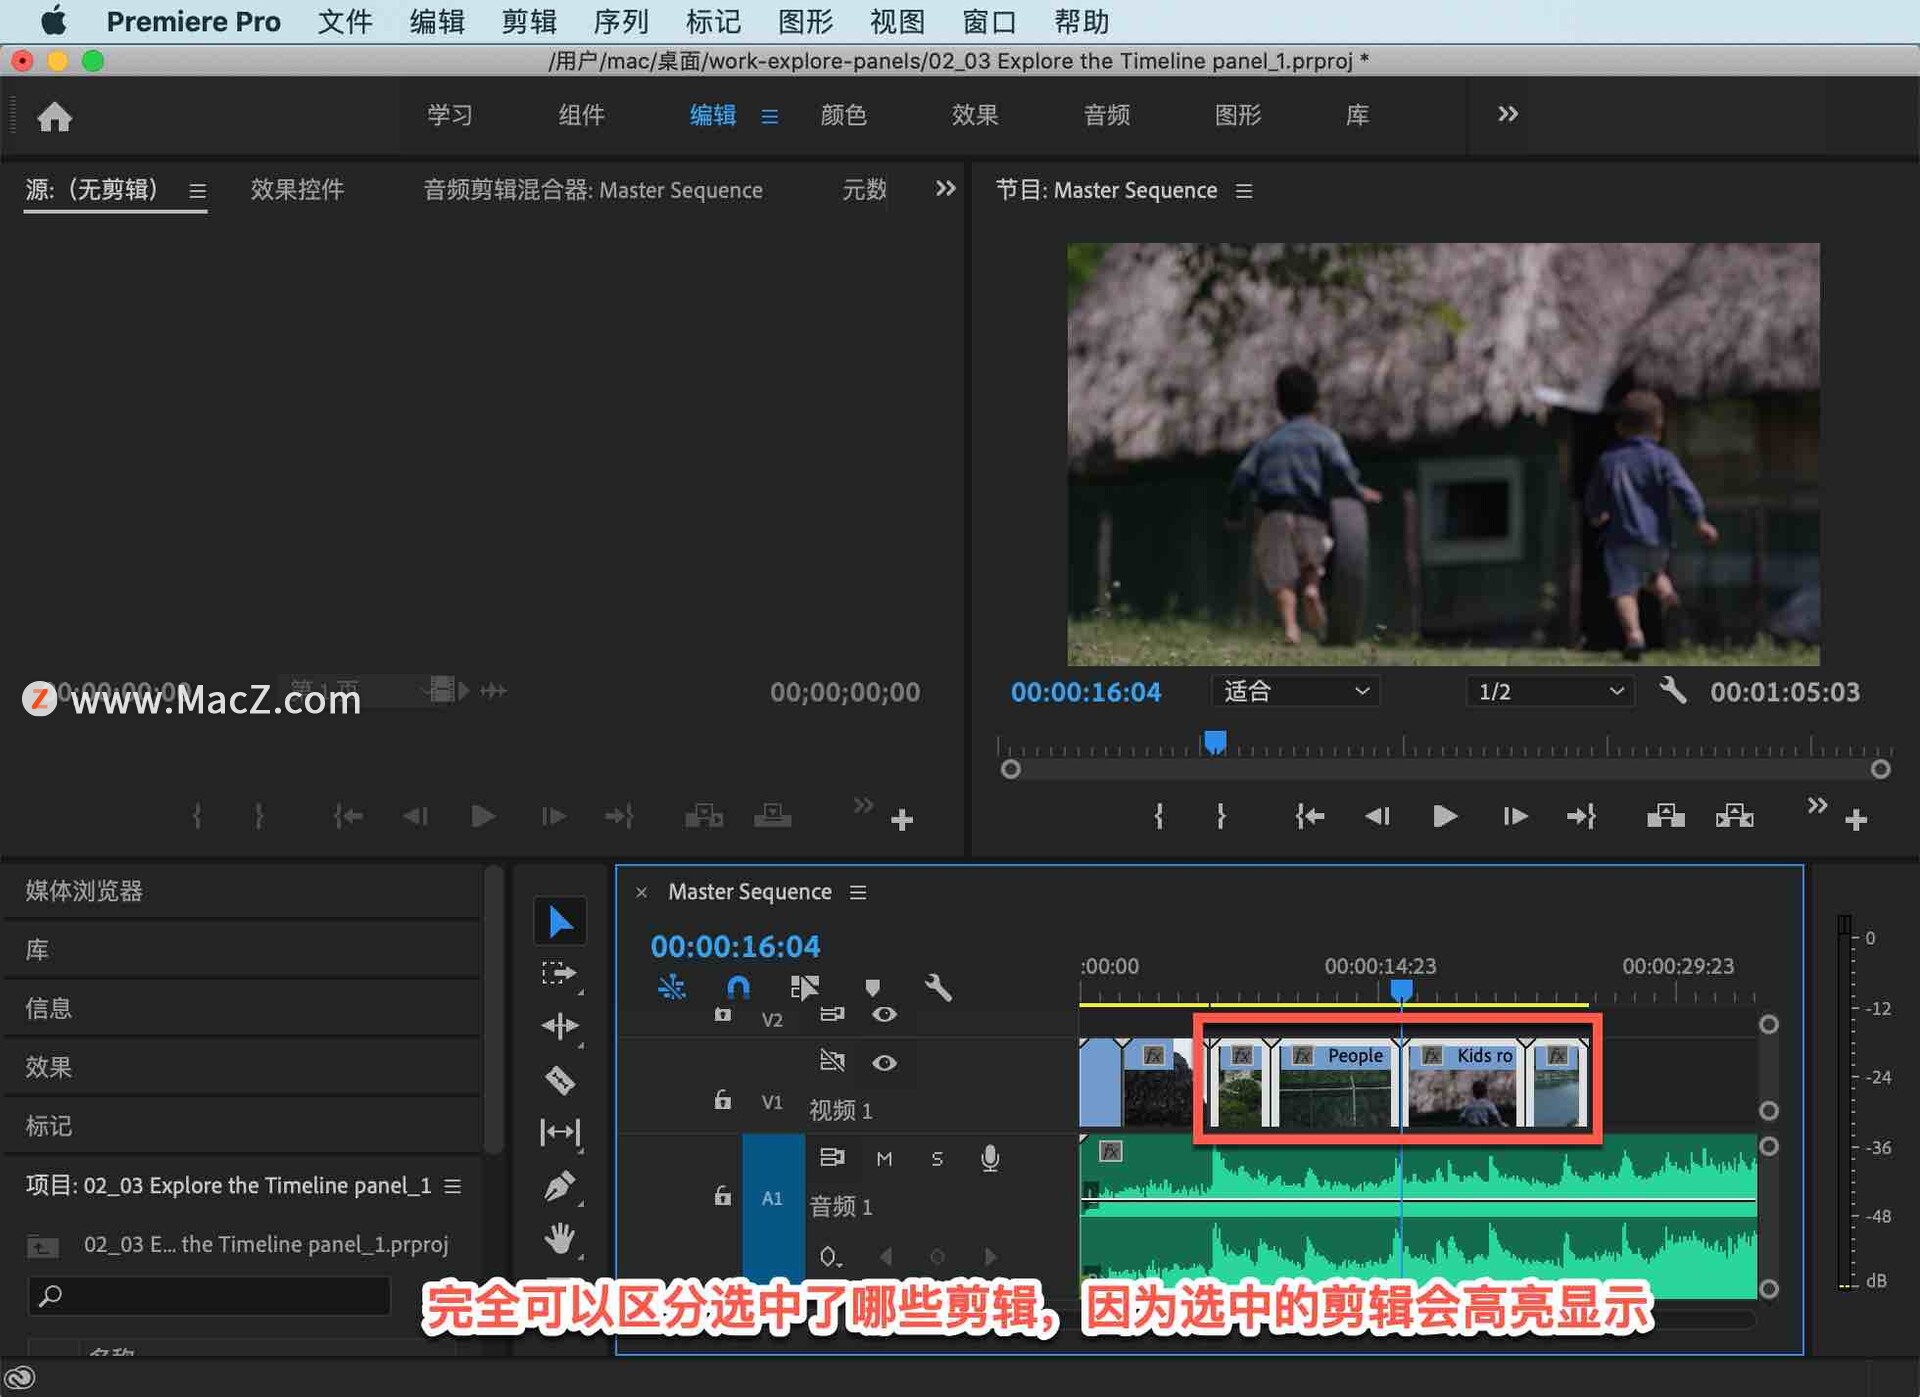Click the voice-over record microphone on A1
Viewport: 1920px width, 1397px height.
tap(990, 1158)
